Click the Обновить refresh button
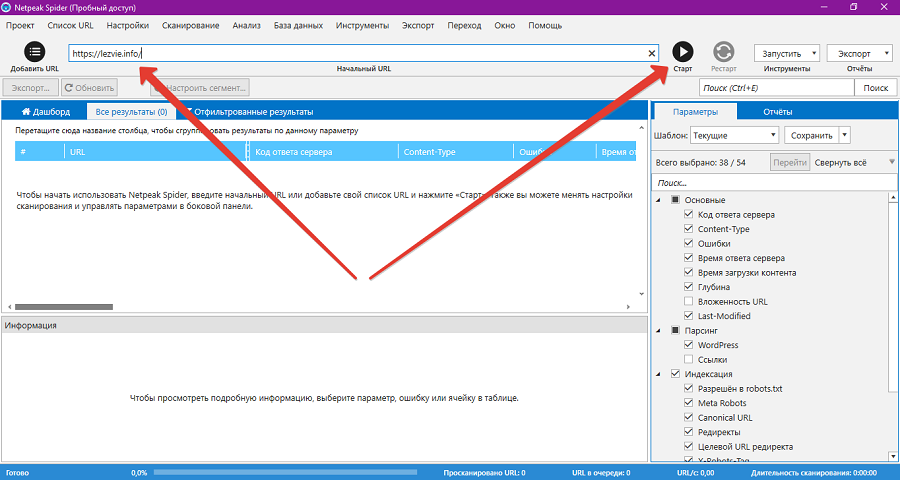Image resolution: width=900 pixels, height=480 pixels. click(x=89, y=88)
